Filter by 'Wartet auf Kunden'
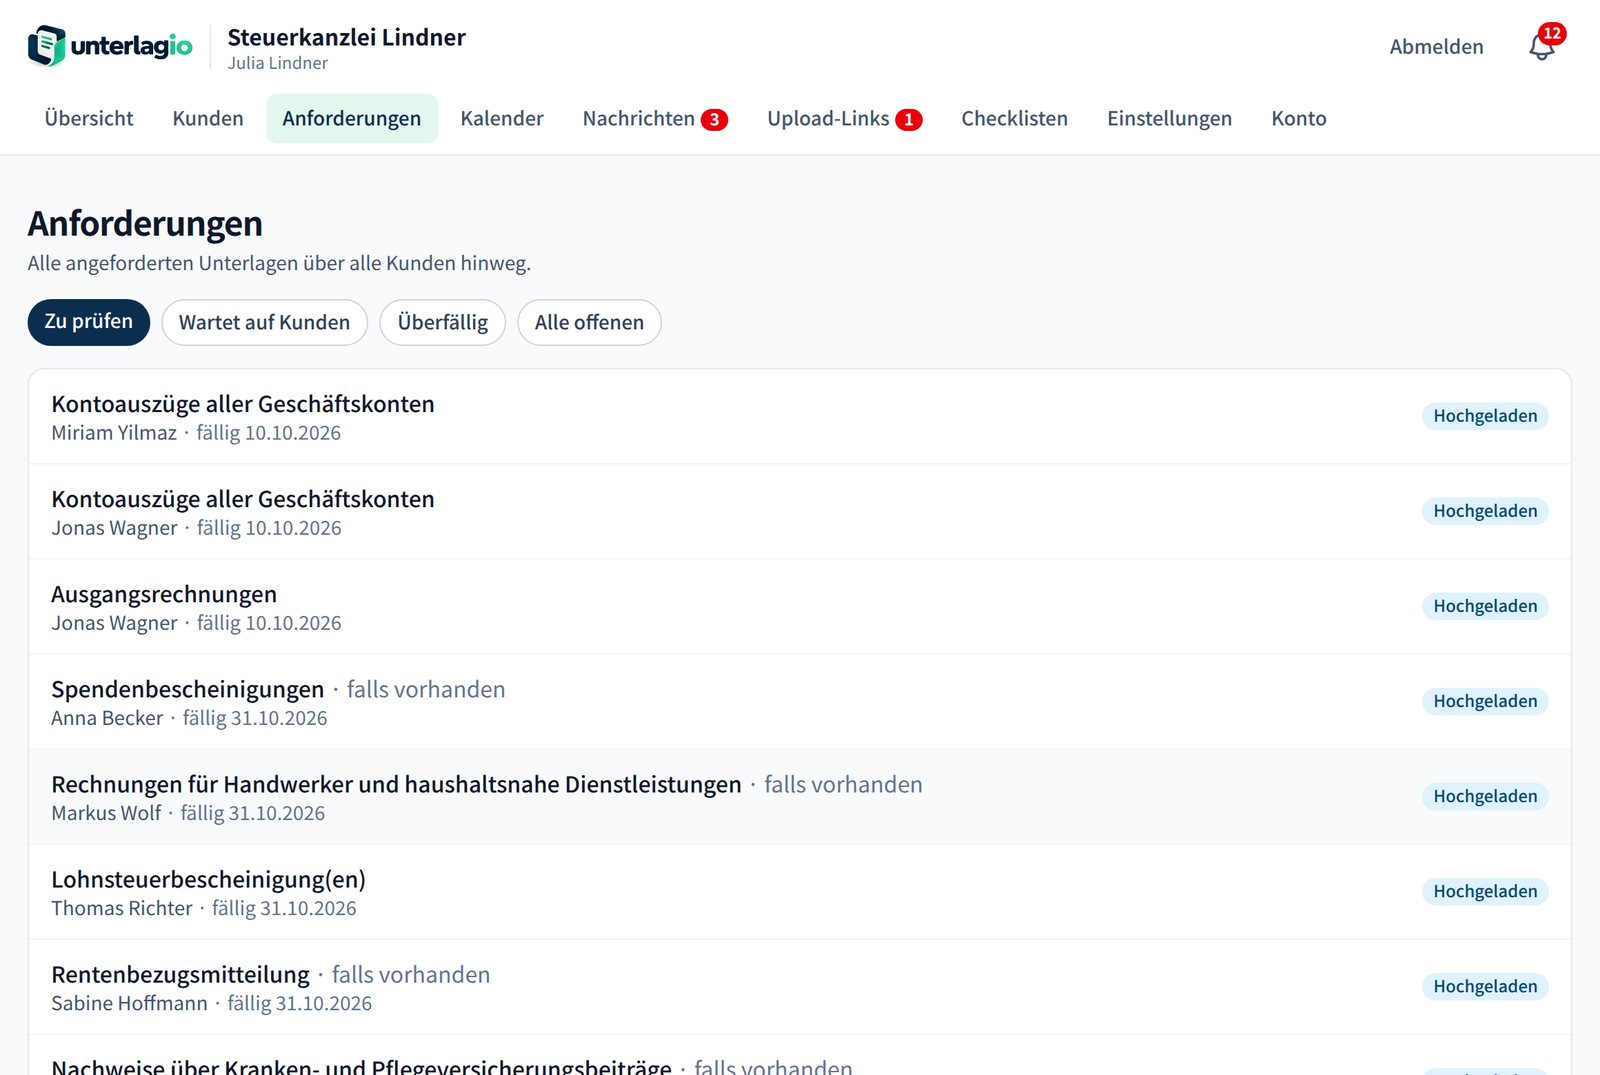The image size is (1600, 1075). [265, 322]
